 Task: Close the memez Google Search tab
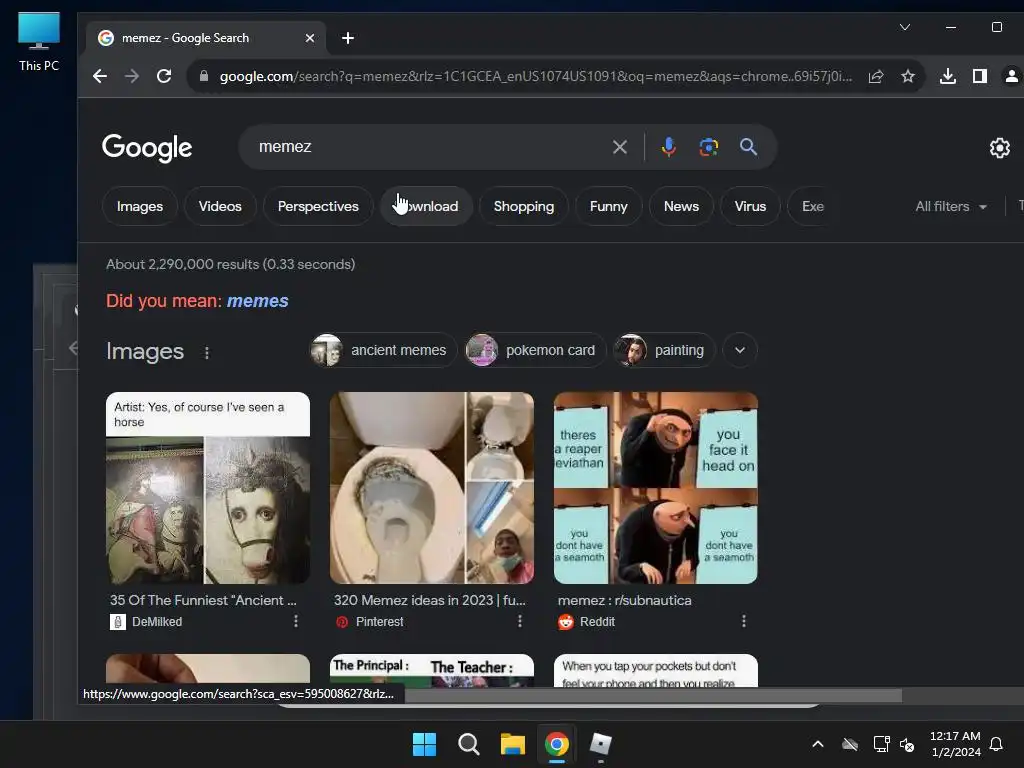pos(310,38)
